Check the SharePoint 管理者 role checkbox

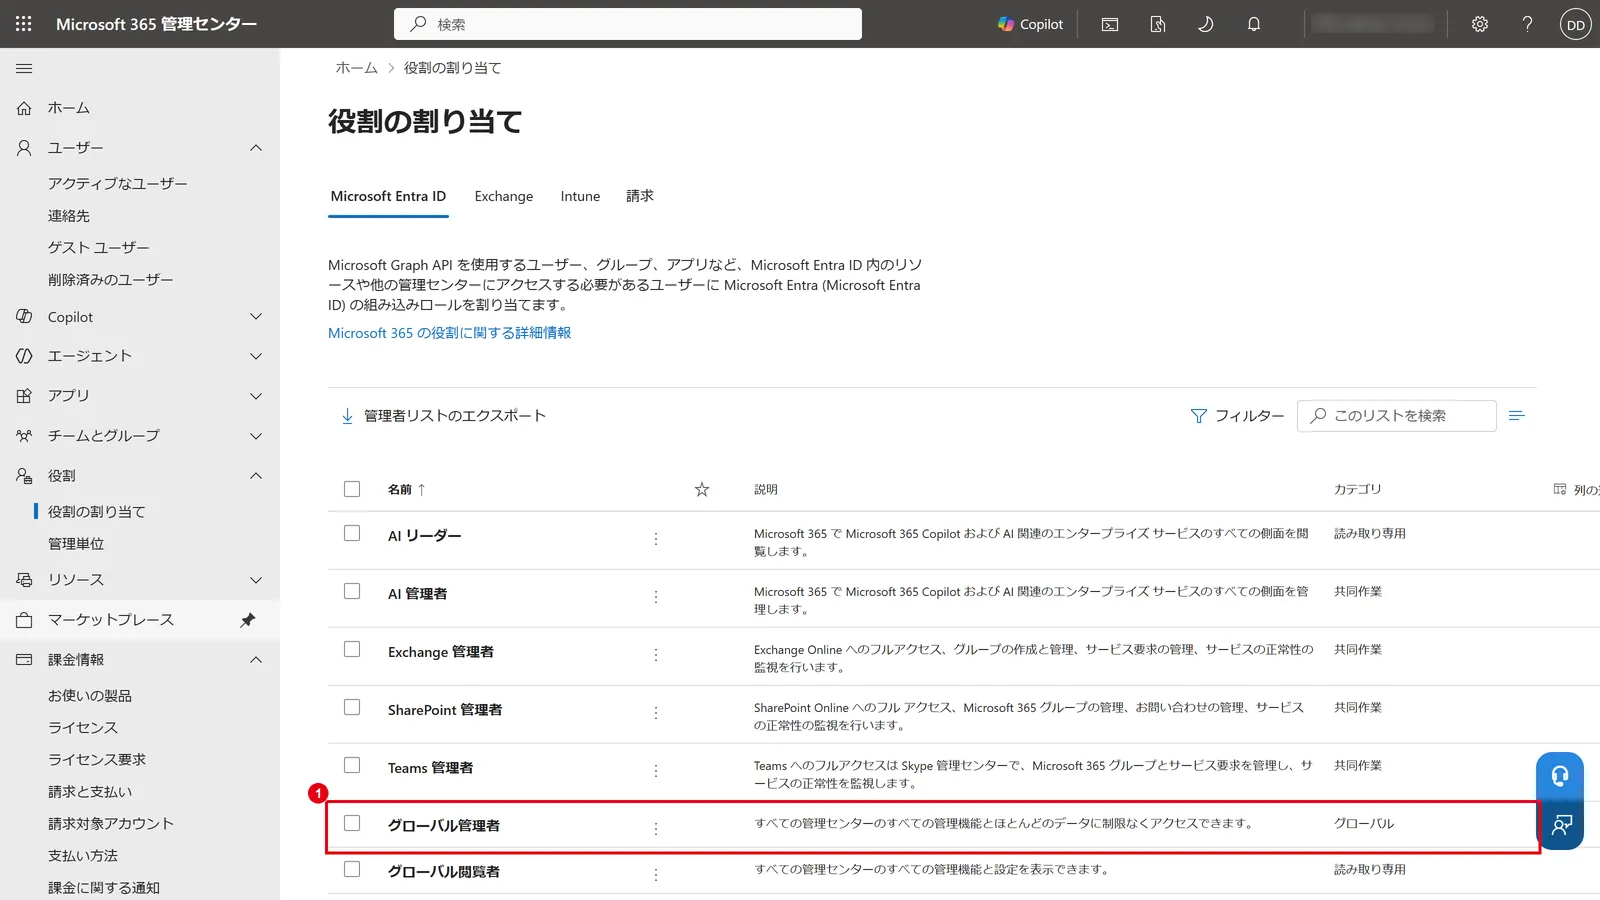pos(352,707)
